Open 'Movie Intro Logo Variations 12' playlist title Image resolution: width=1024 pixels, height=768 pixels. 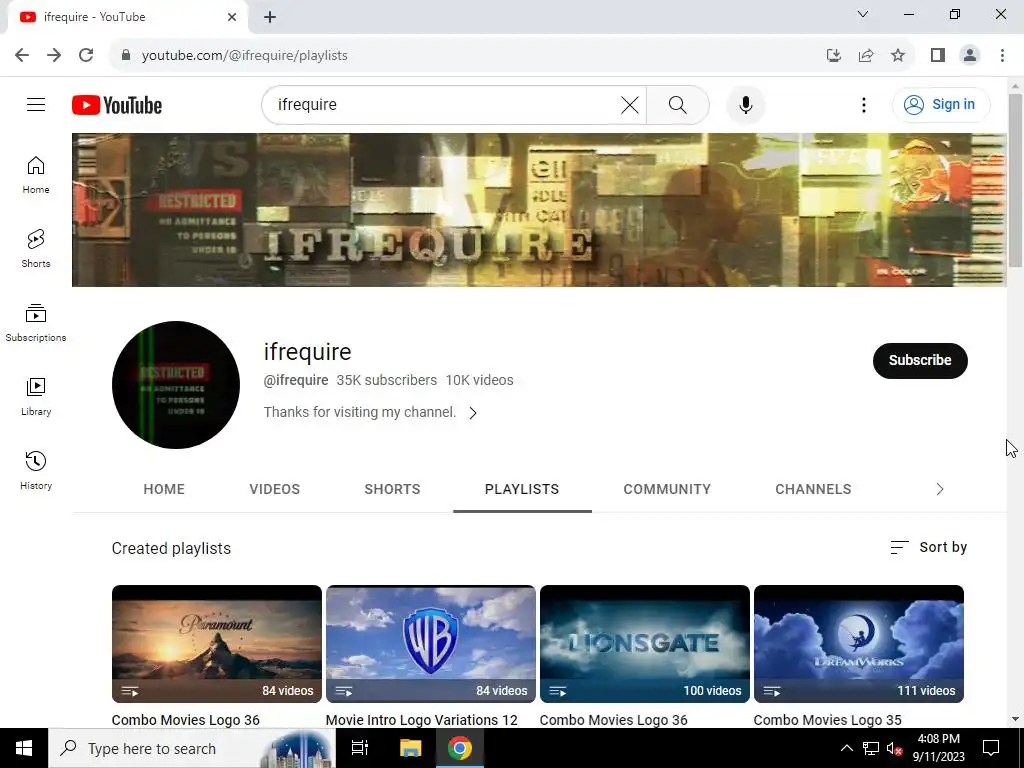click(421, 720)
